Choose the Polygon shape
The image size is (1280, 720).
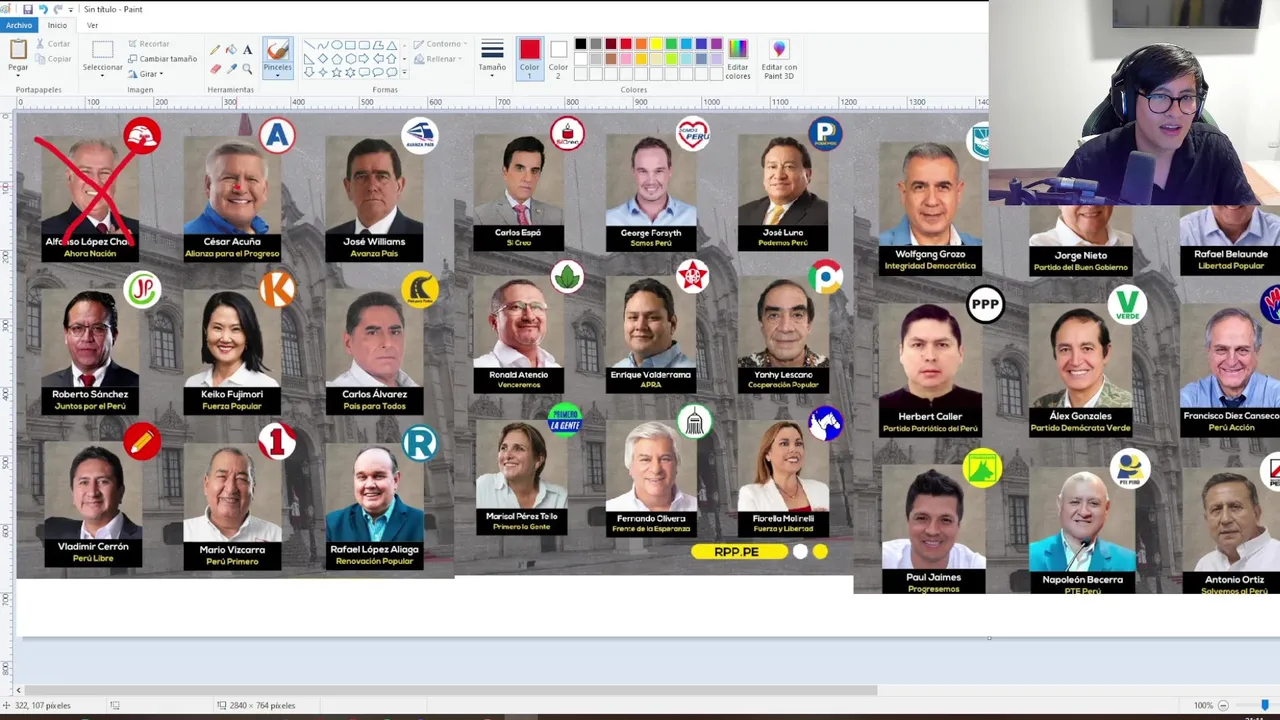pyautogui.click(x=379, y=45)
